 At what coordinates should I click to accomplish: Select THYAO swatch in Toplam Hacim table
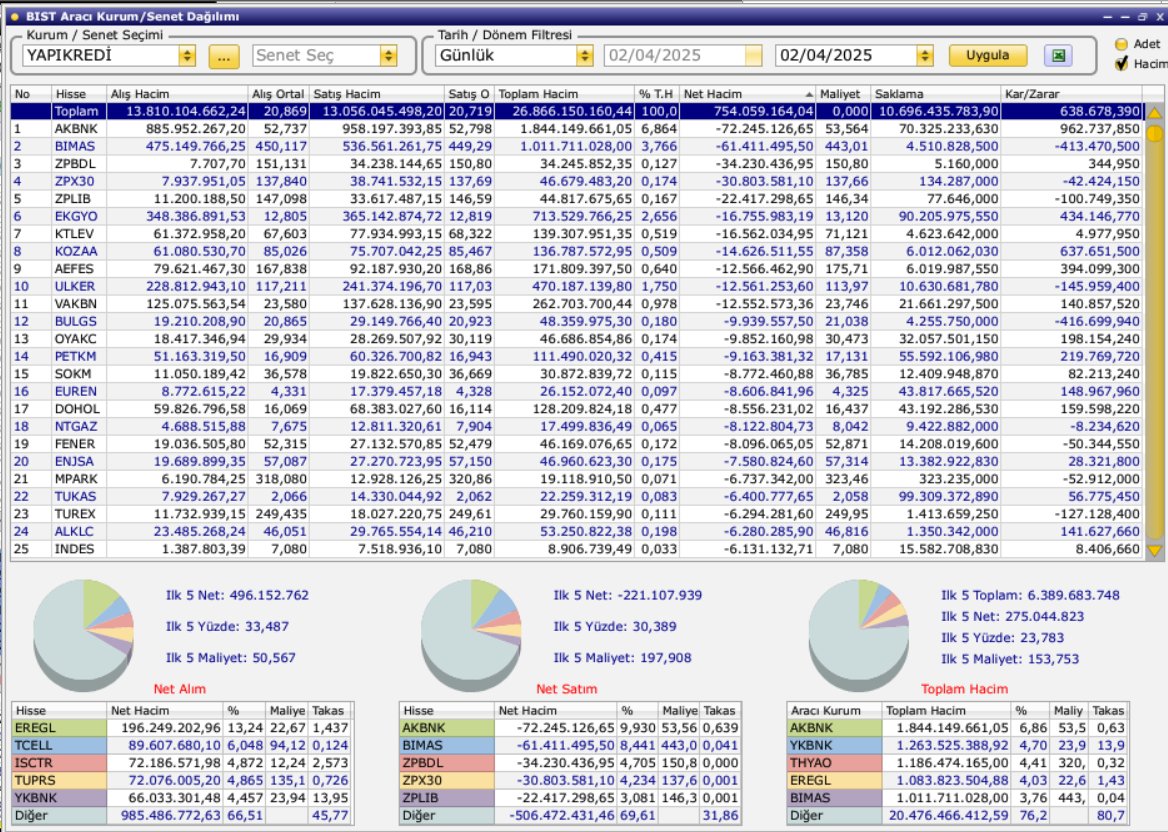coord(834,763)
